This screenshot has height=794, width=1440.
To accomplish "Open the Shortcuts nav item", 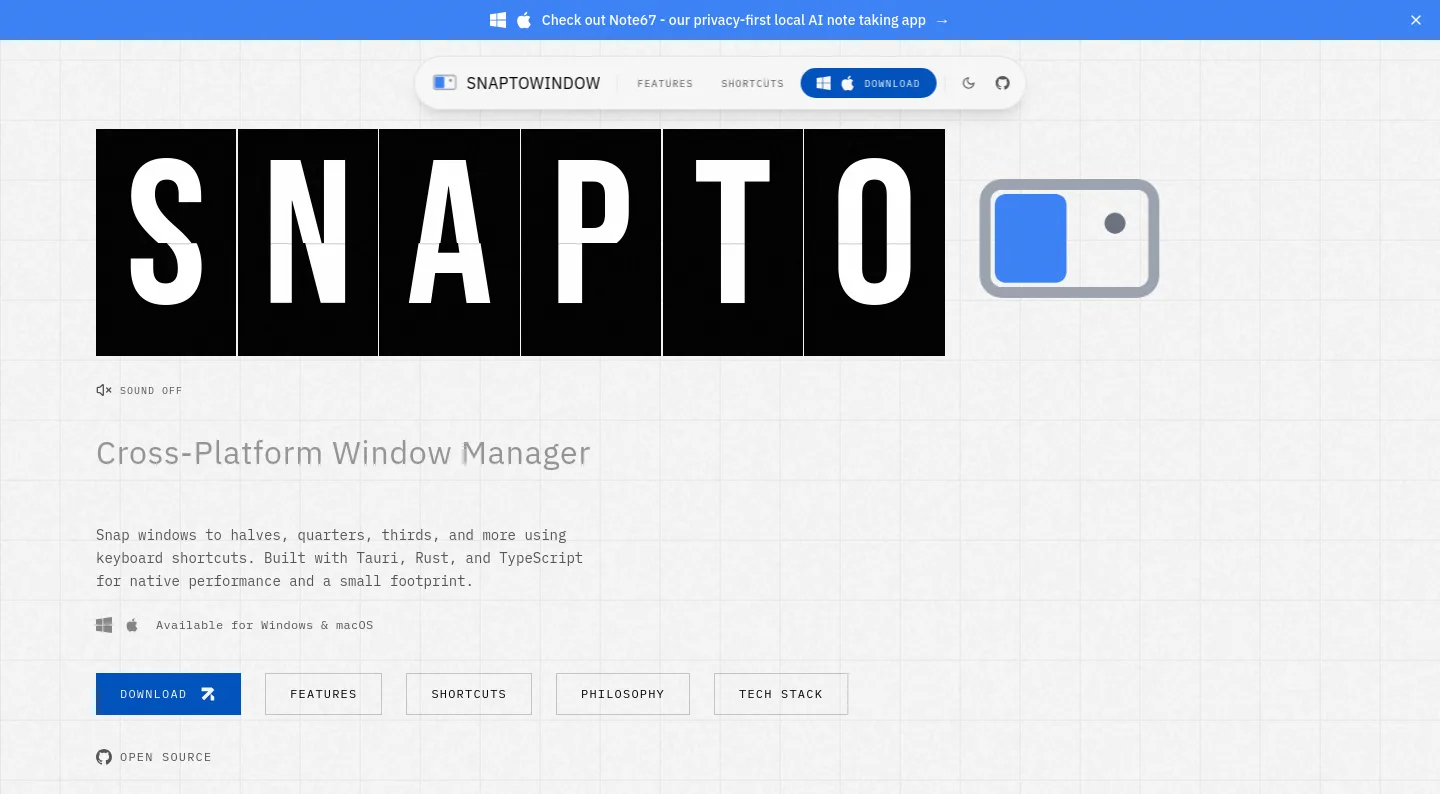I will (x=752, y=83).
